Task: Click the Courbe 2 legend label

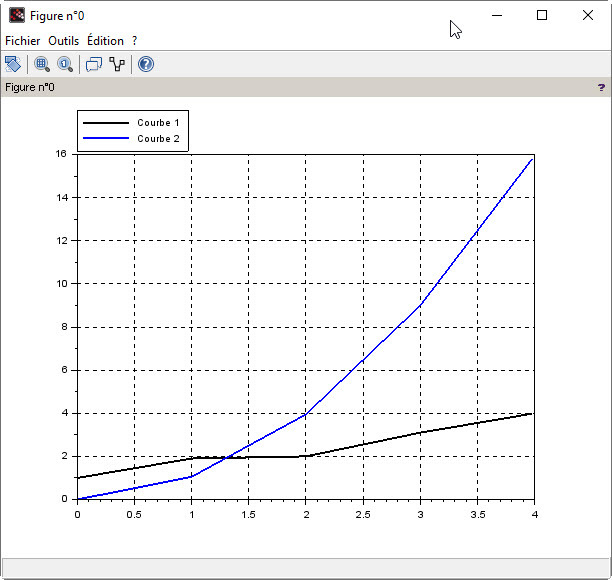Action: pyautogui.click(x=158, y=139)
